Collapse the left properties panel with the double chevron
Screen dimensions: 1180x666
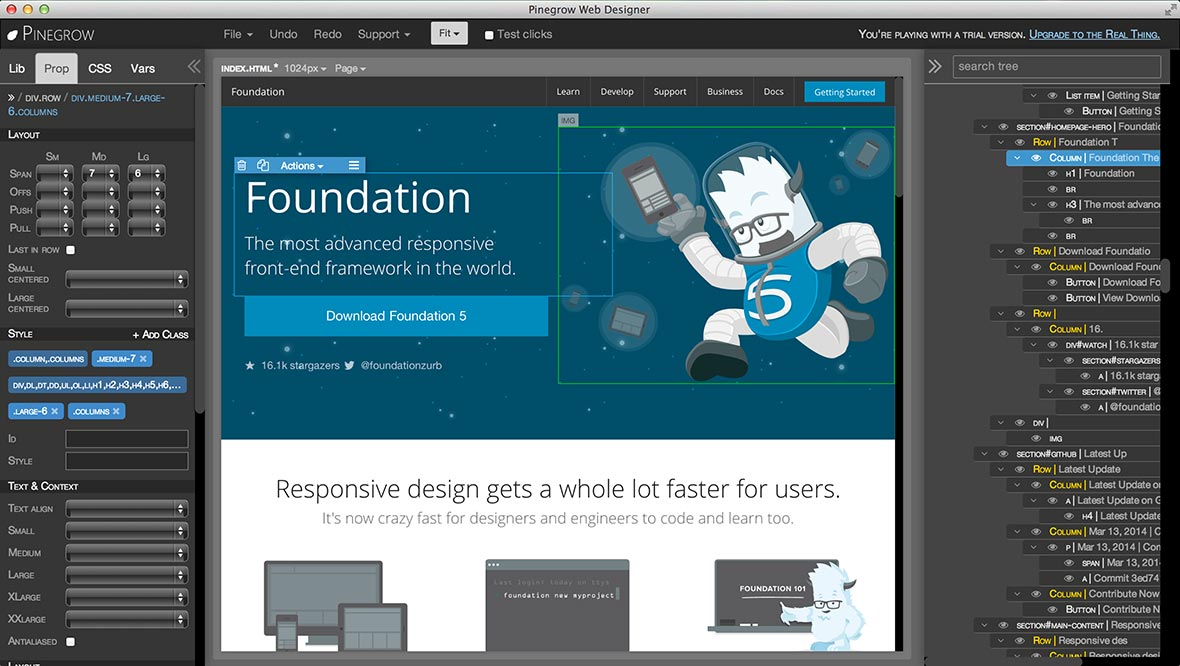click(193, 66)
